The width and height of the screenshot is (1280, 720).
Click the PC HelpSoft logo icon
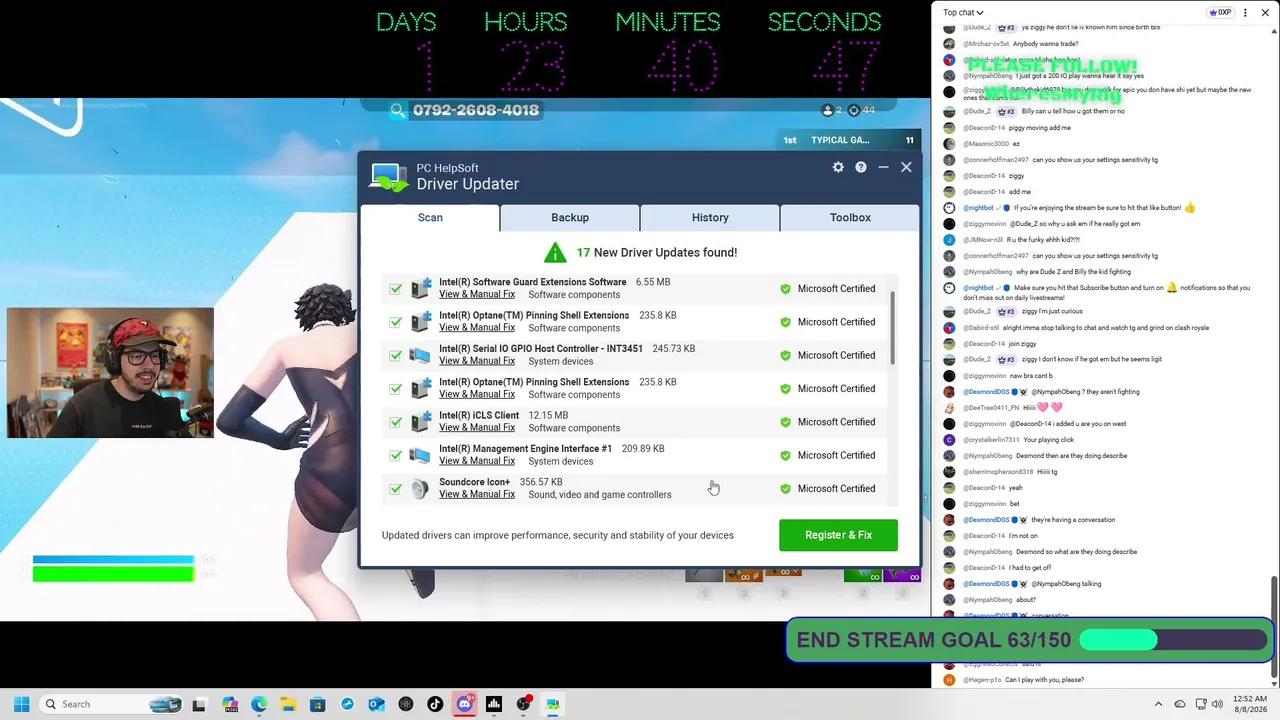pyautogui.click(x=388, y=176)
